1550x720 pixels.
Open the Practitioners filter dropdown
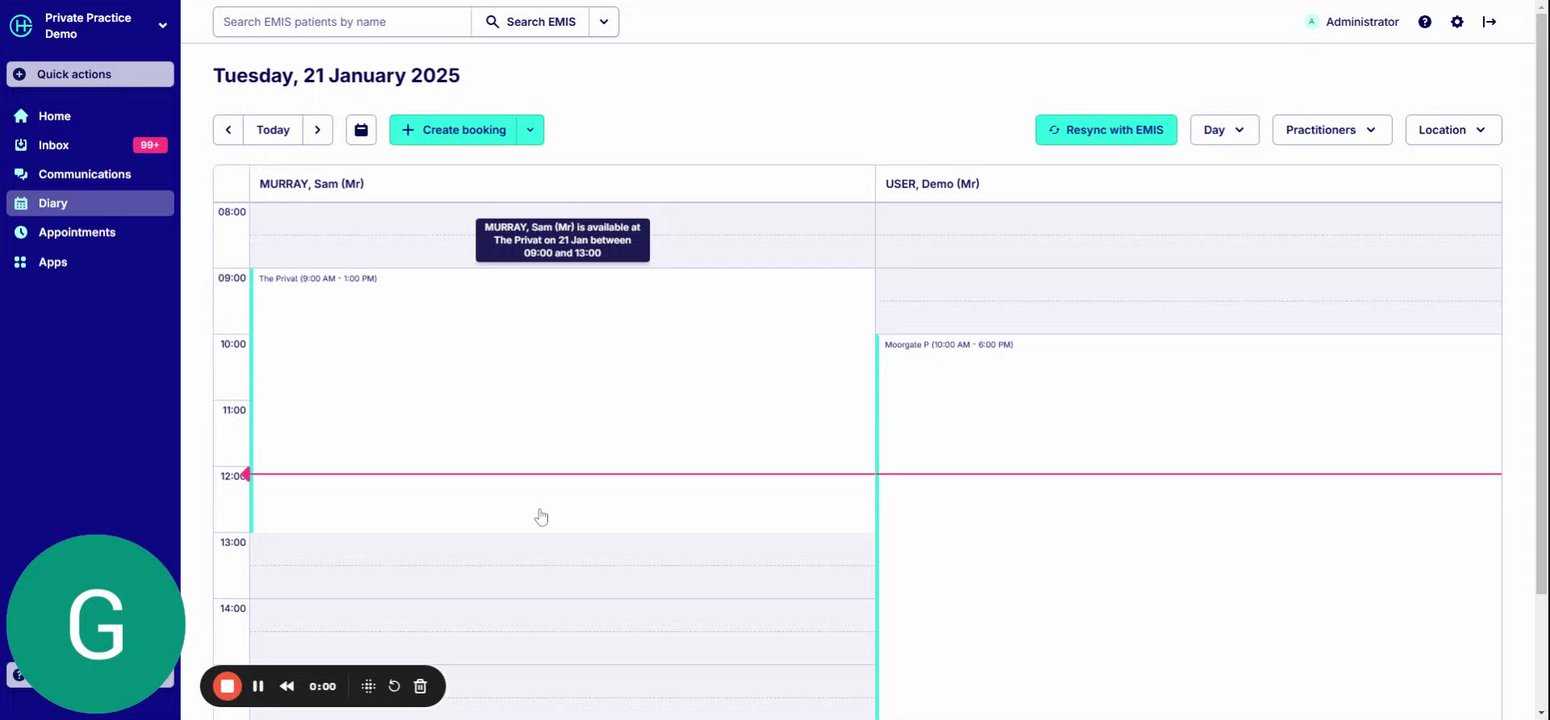[x=1332, y=130]
